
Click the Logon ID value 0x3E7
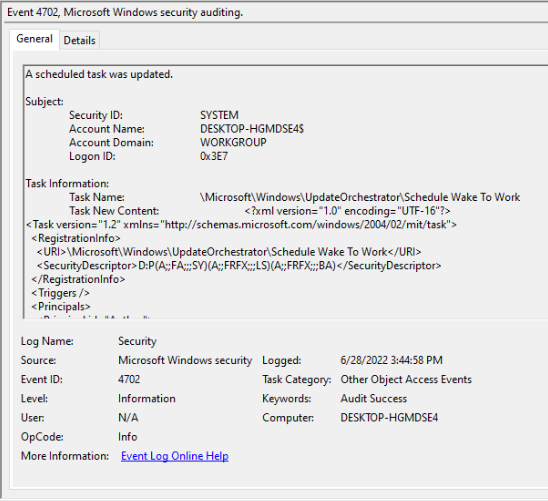[x=214, y=156]
